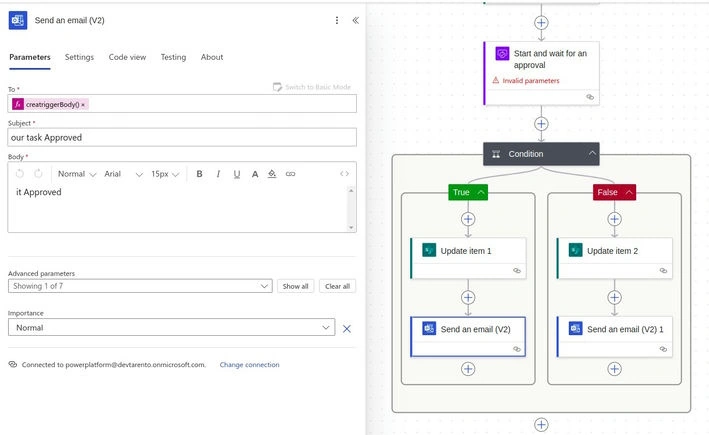Viewport: 709px width, 435px height.
Task: Collapse the False branch
Action: (x=629, y=192)
